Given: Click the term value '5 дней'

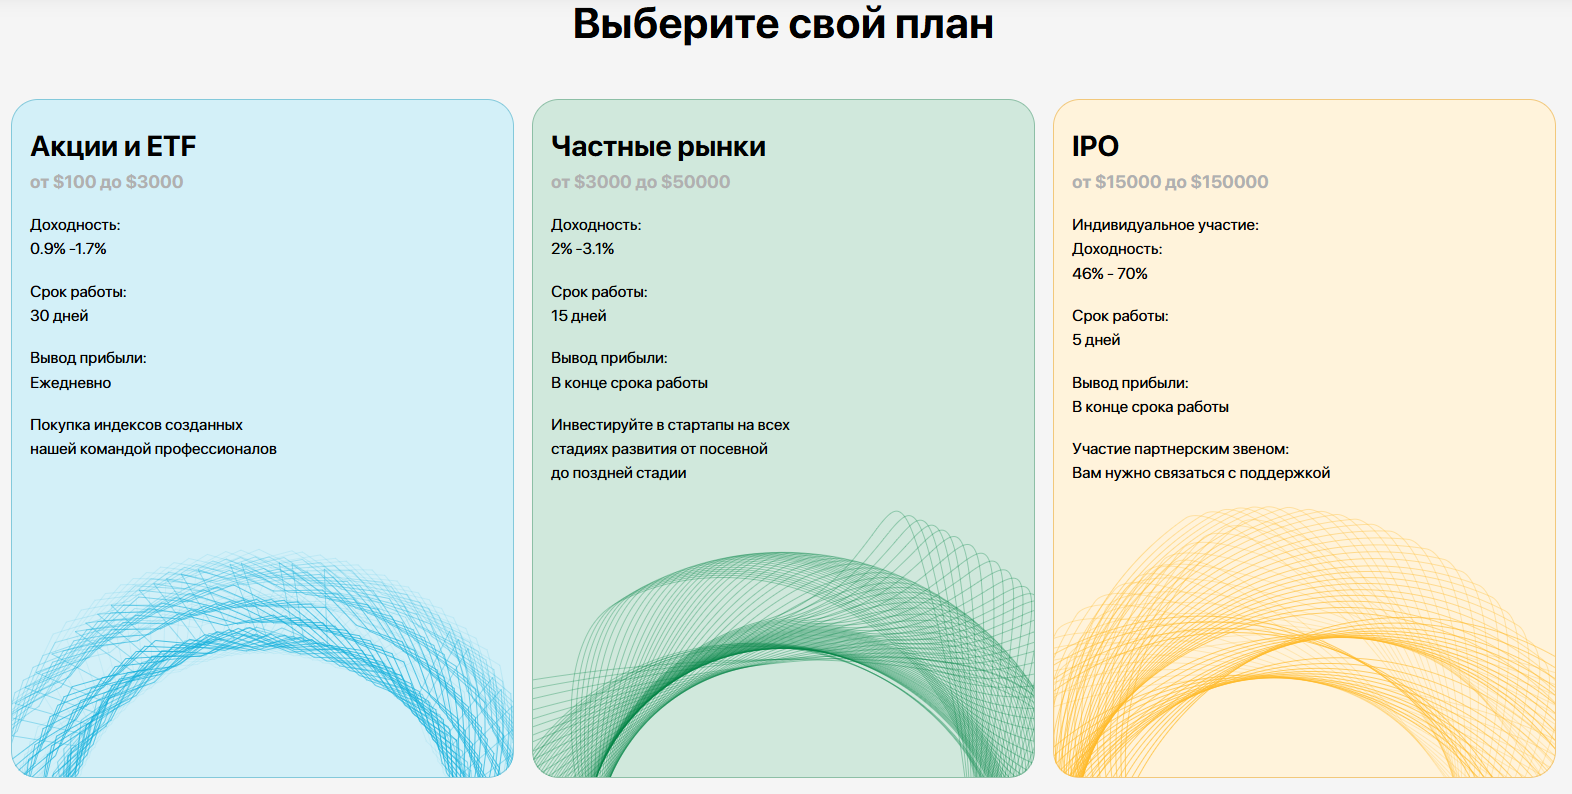Looking at the screenshot, I should pyautogui.click(x=1096, y=340).
